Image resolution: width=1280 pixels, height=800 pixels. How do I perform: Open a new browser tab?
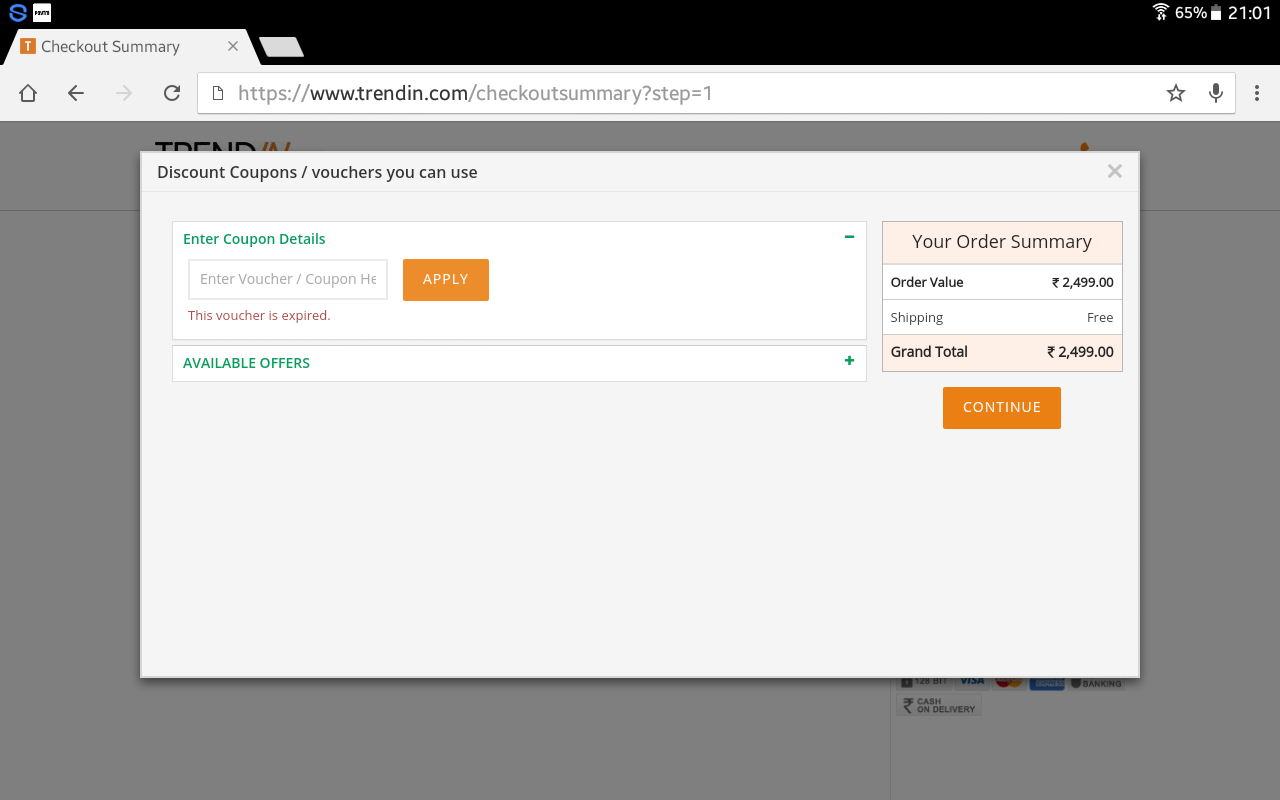(x=281, y=47)
